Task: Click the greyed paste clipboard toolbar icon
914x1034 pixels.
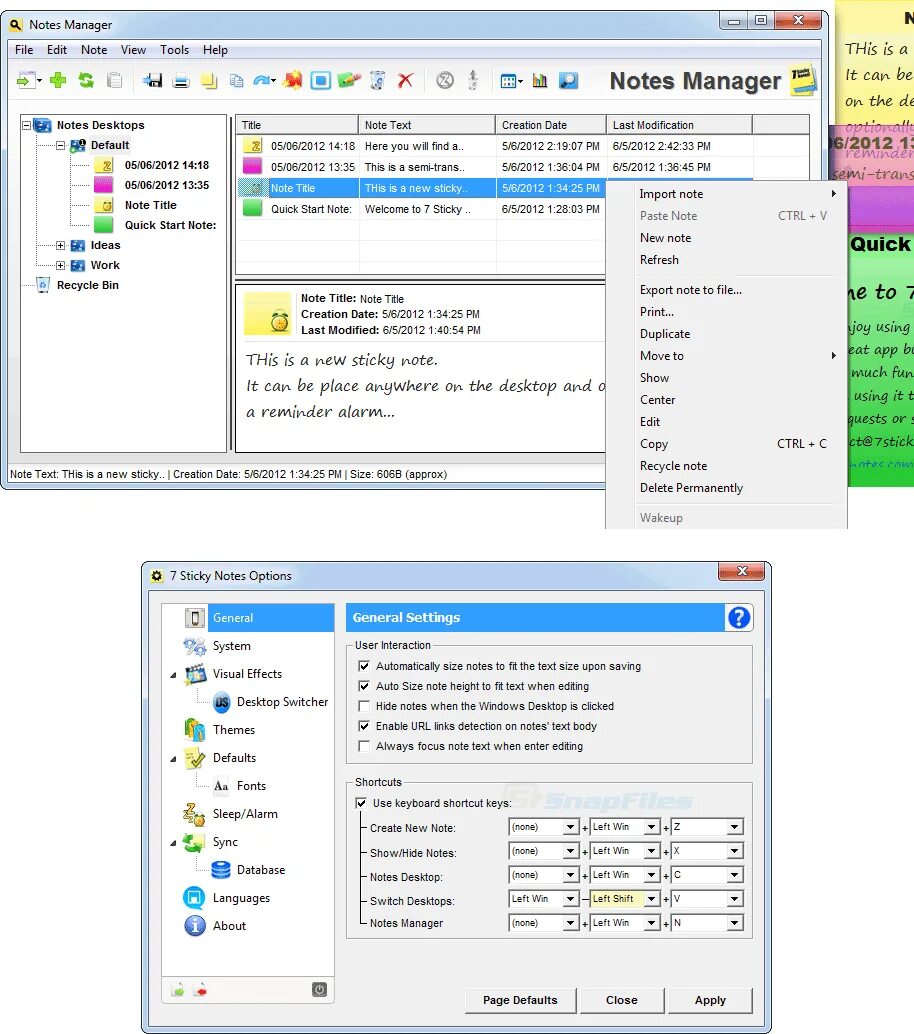Action: 115,80
